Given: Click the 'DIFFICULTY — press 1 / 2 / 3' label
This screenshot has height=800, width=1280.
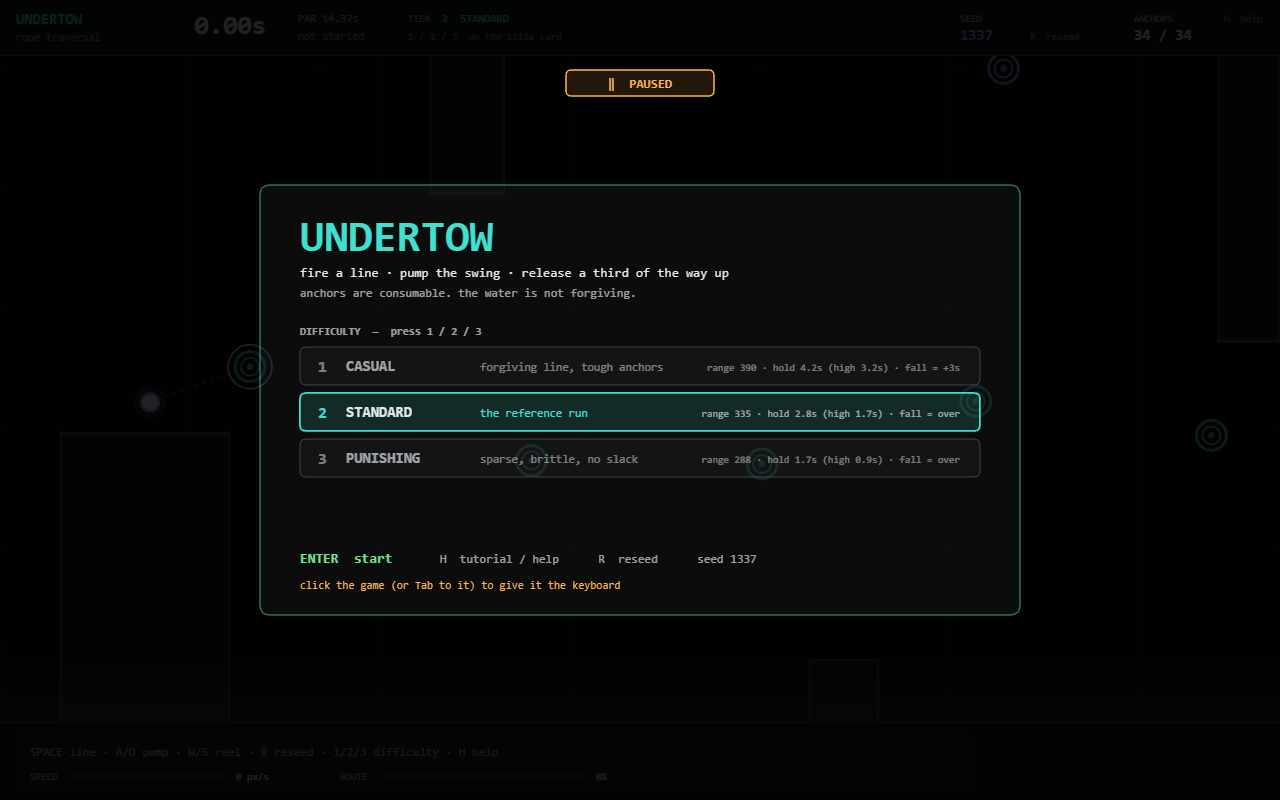Looking at the screenshot, I should 391,332.
